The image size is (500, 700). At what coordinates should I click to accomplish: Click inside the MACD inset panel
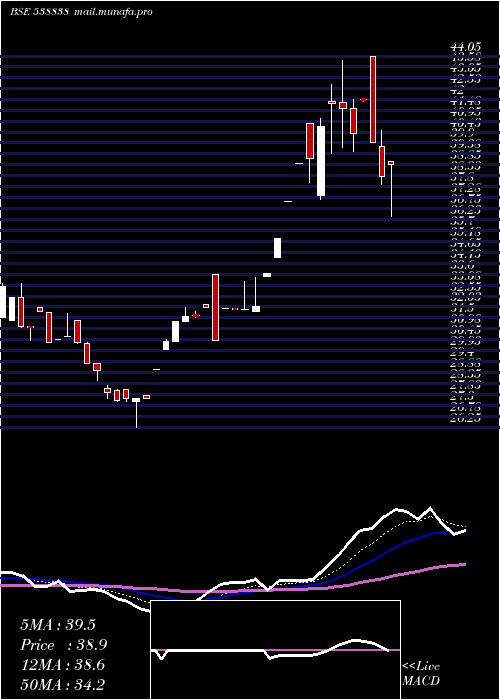(x=275, y=650)
